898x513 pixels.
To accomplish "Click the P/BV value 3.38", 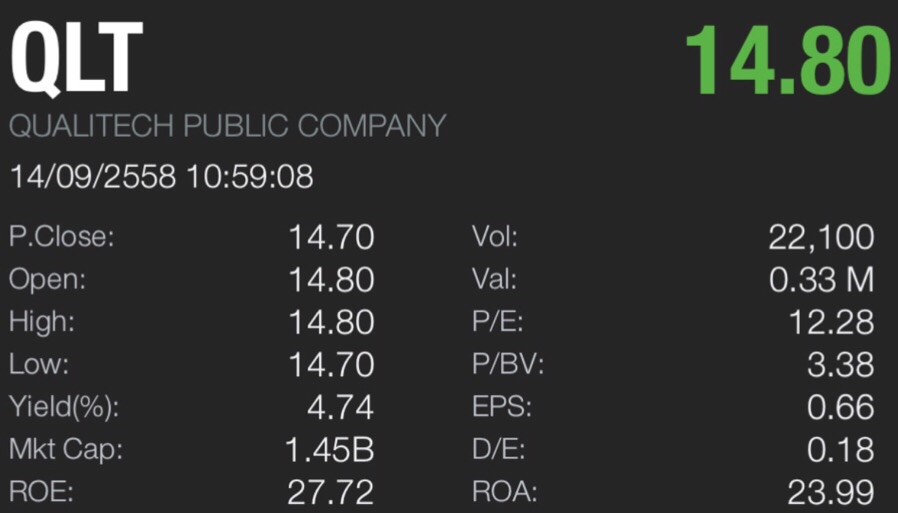I will point(841,364).
